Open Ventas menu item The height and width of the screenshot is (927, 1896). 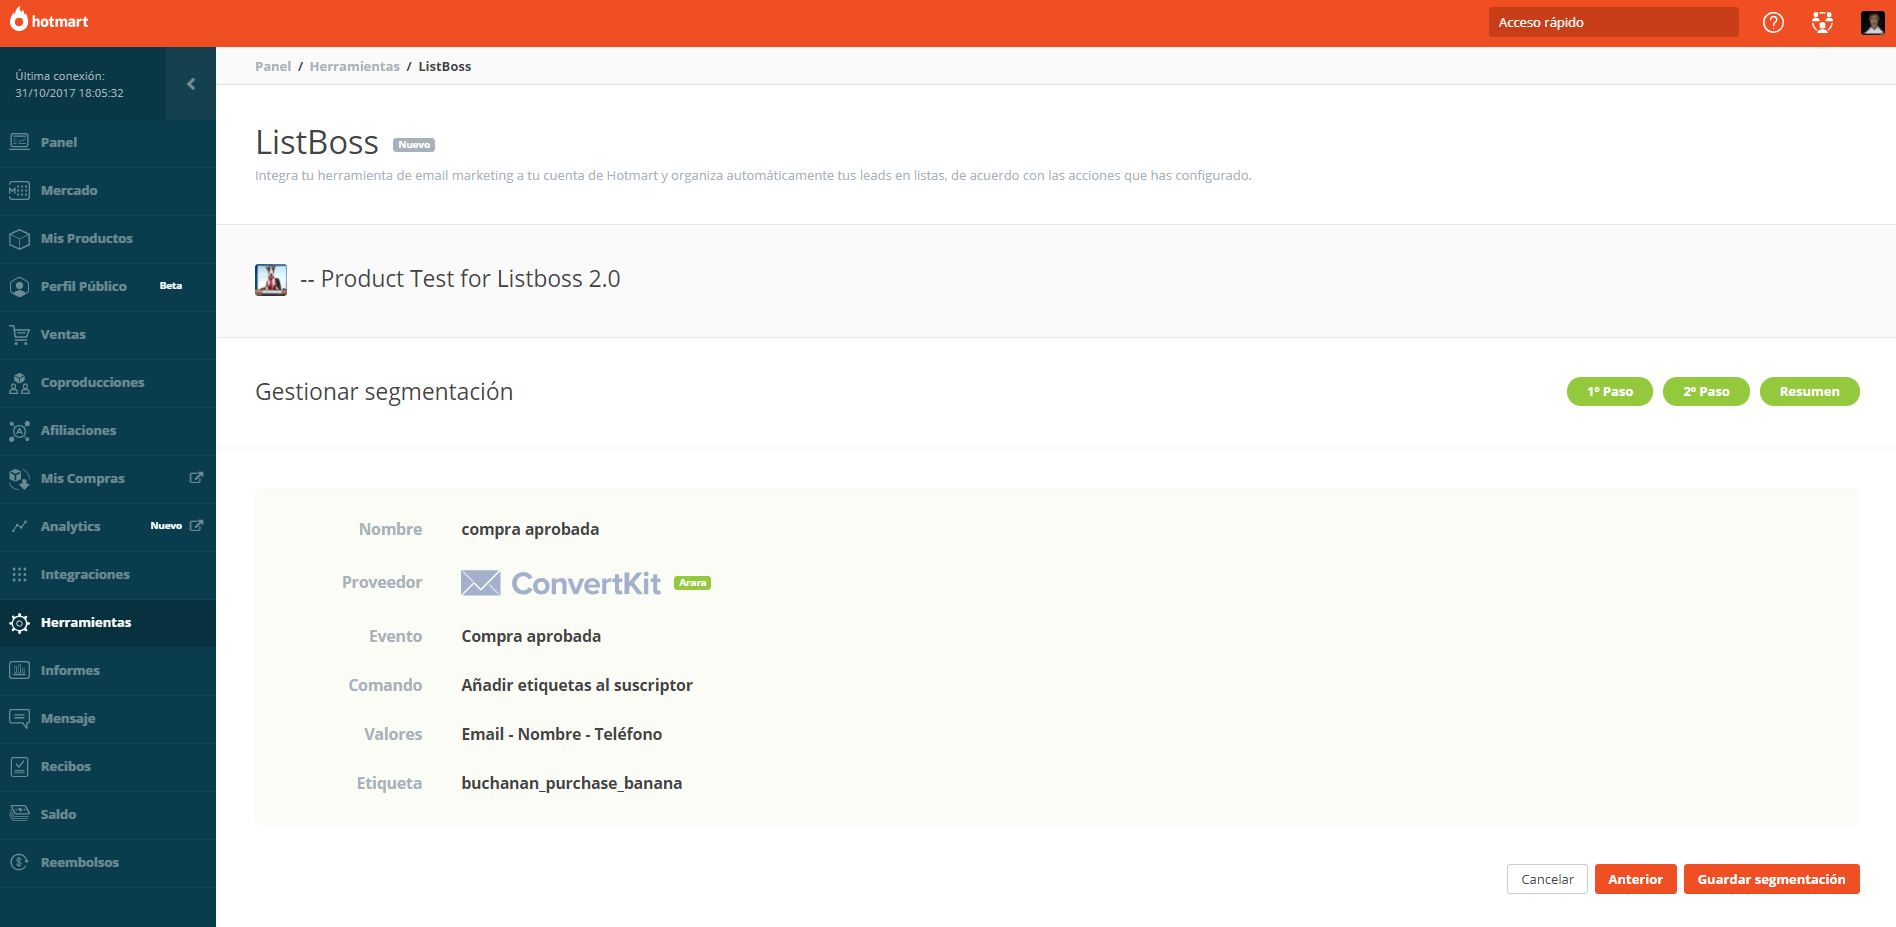108,335
